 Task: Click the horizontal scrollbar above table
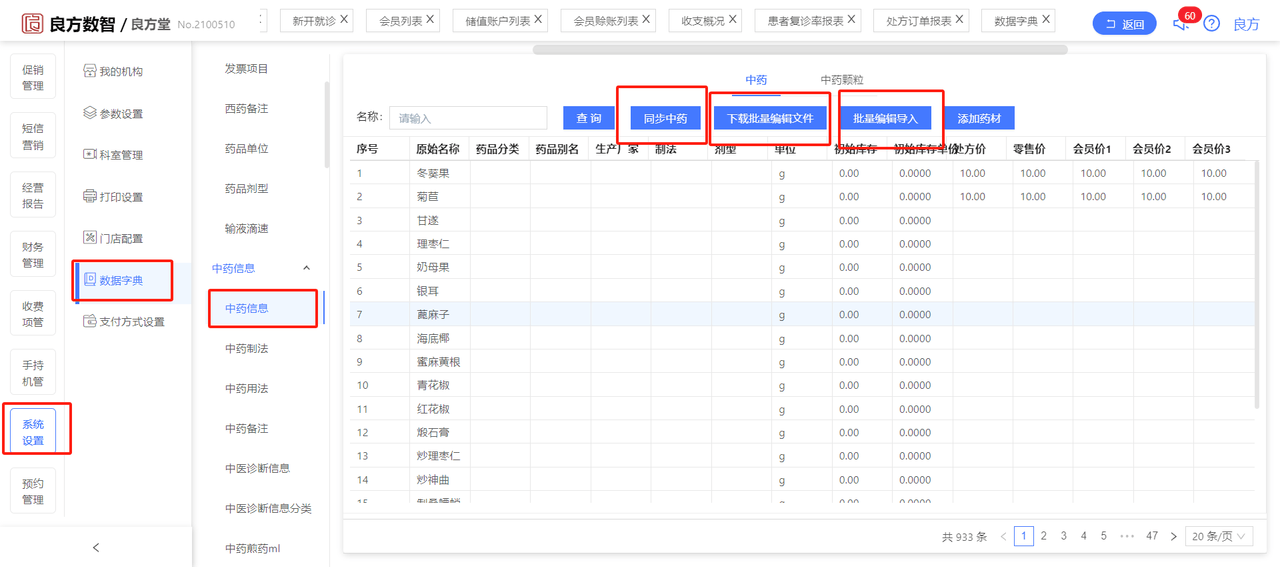[800, 49]
